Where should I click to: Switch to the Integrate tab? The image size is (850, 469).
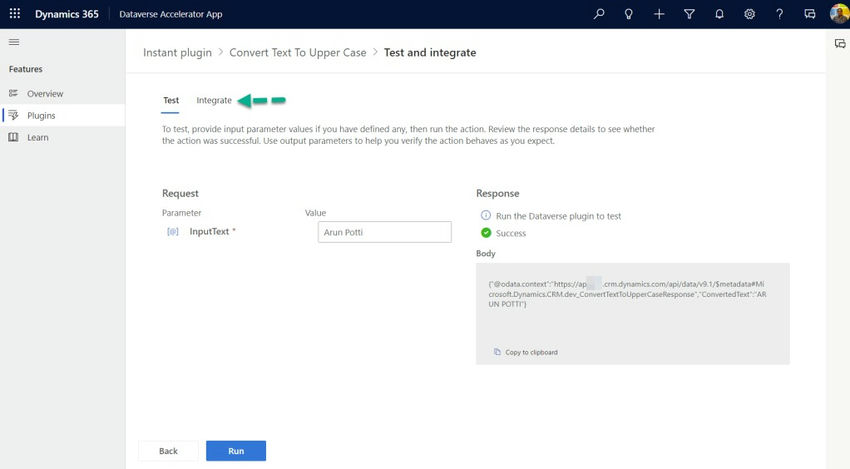pyautogui.click(x=214, y=100)
